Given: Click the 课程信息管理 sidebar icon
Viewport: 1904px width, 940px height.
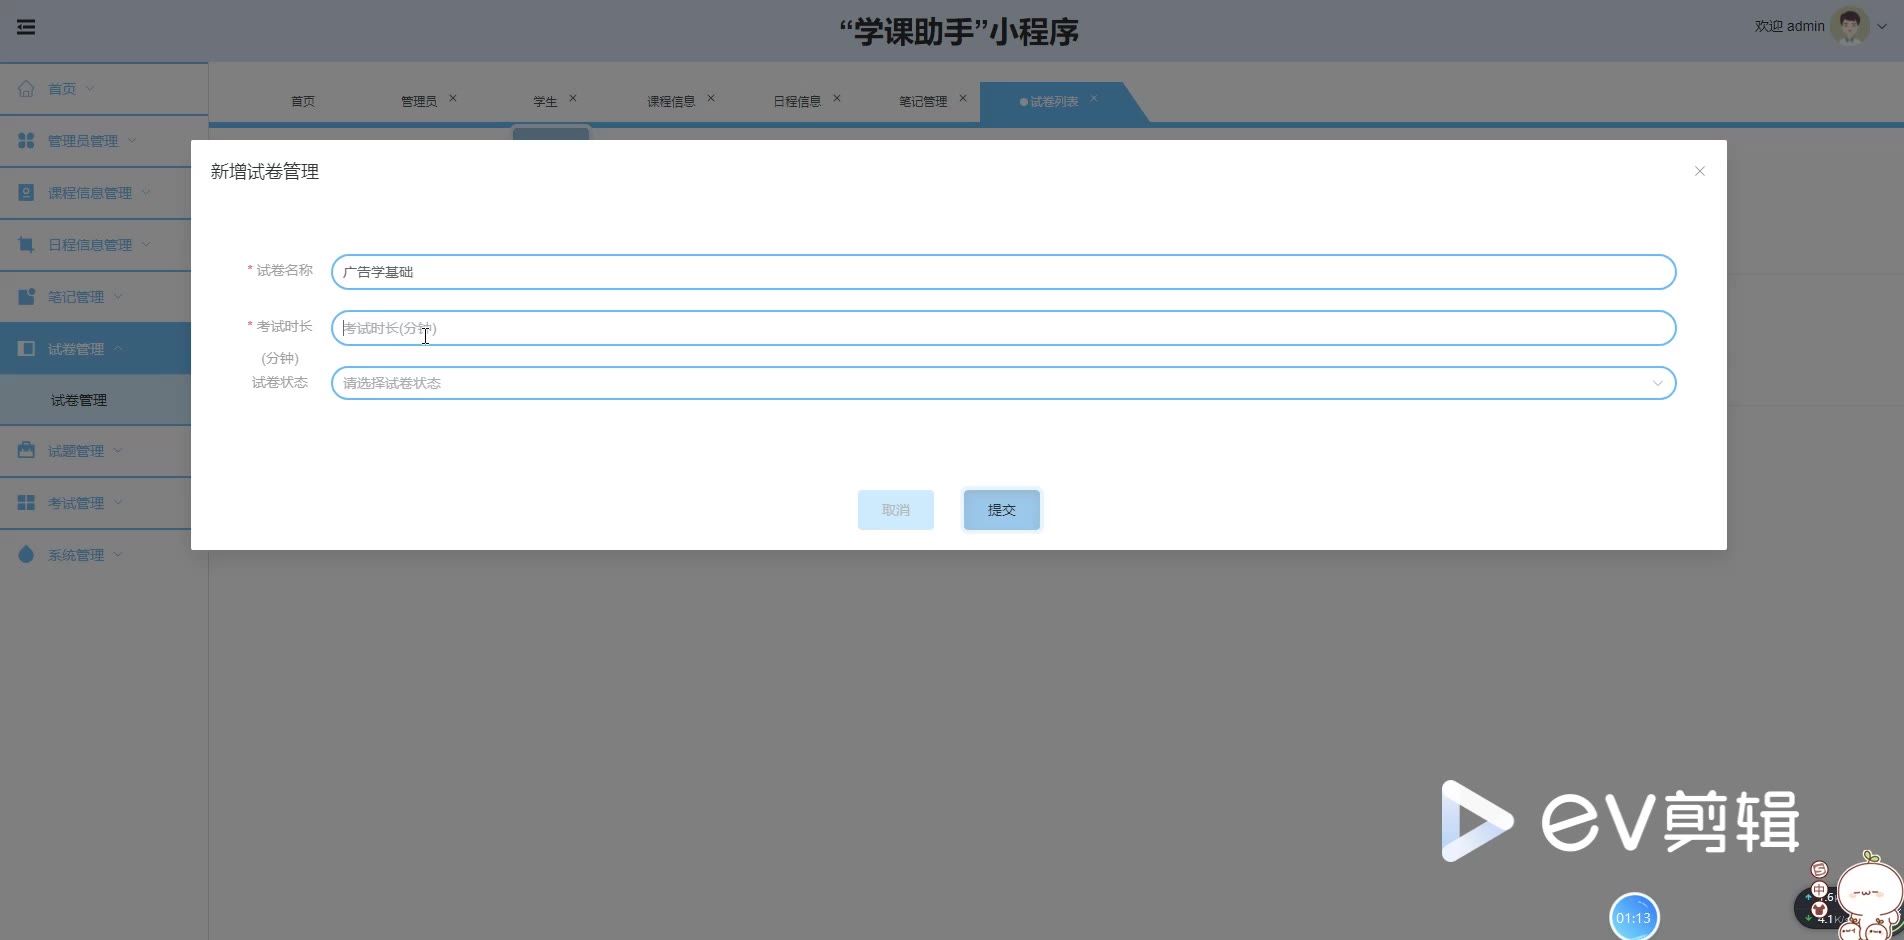Looking at the screenshot, I should [x=26, y=192].
